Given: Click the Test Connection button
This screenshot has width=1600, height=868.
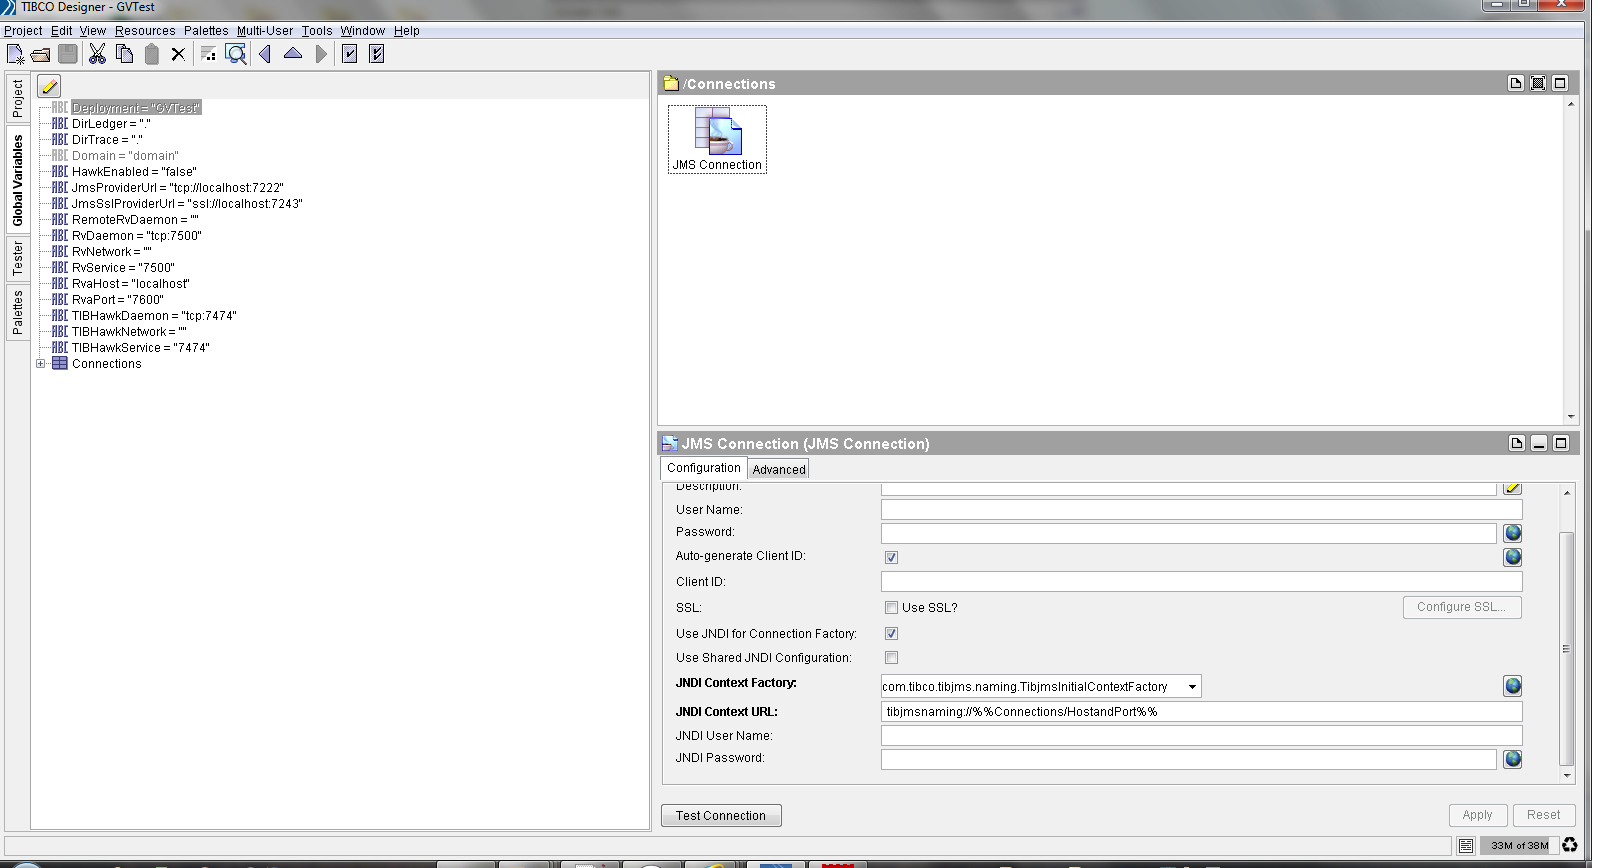Looking at the screenshot, I should pos(720,816).
